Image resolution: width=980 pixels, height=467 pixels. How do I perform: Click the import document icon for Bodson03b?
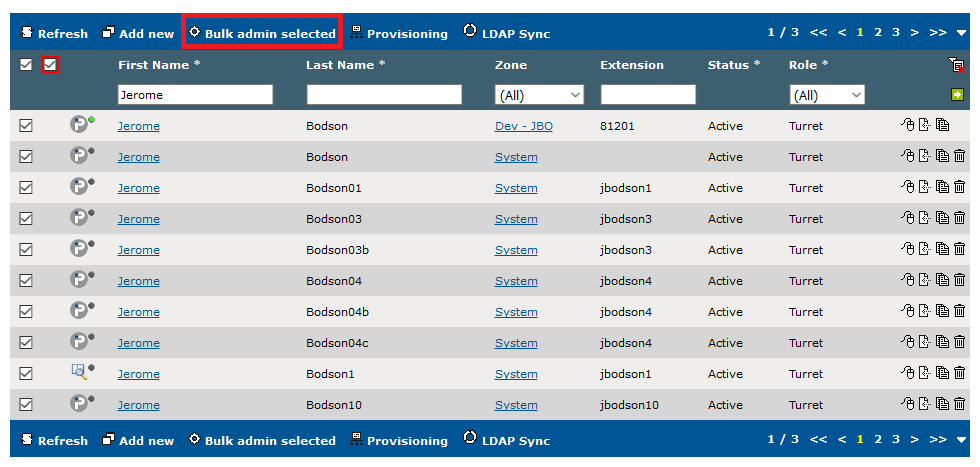pos(925,249)
